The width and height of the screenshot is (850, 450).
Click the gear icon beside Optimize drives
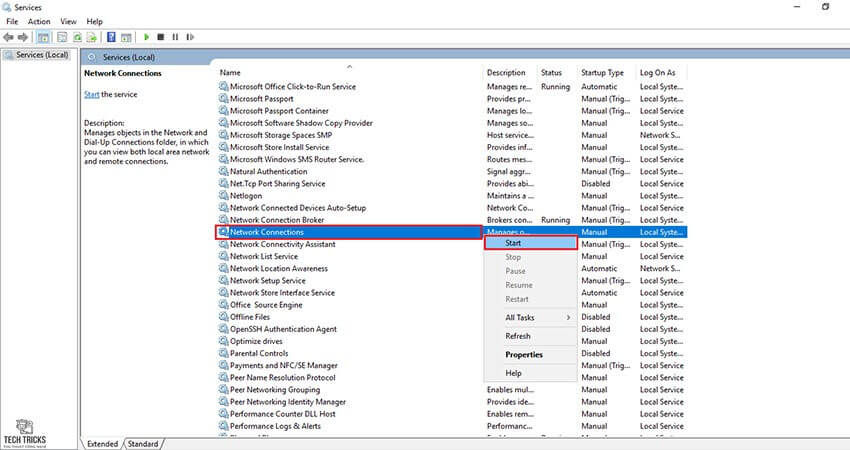click(x=223, y=341)
